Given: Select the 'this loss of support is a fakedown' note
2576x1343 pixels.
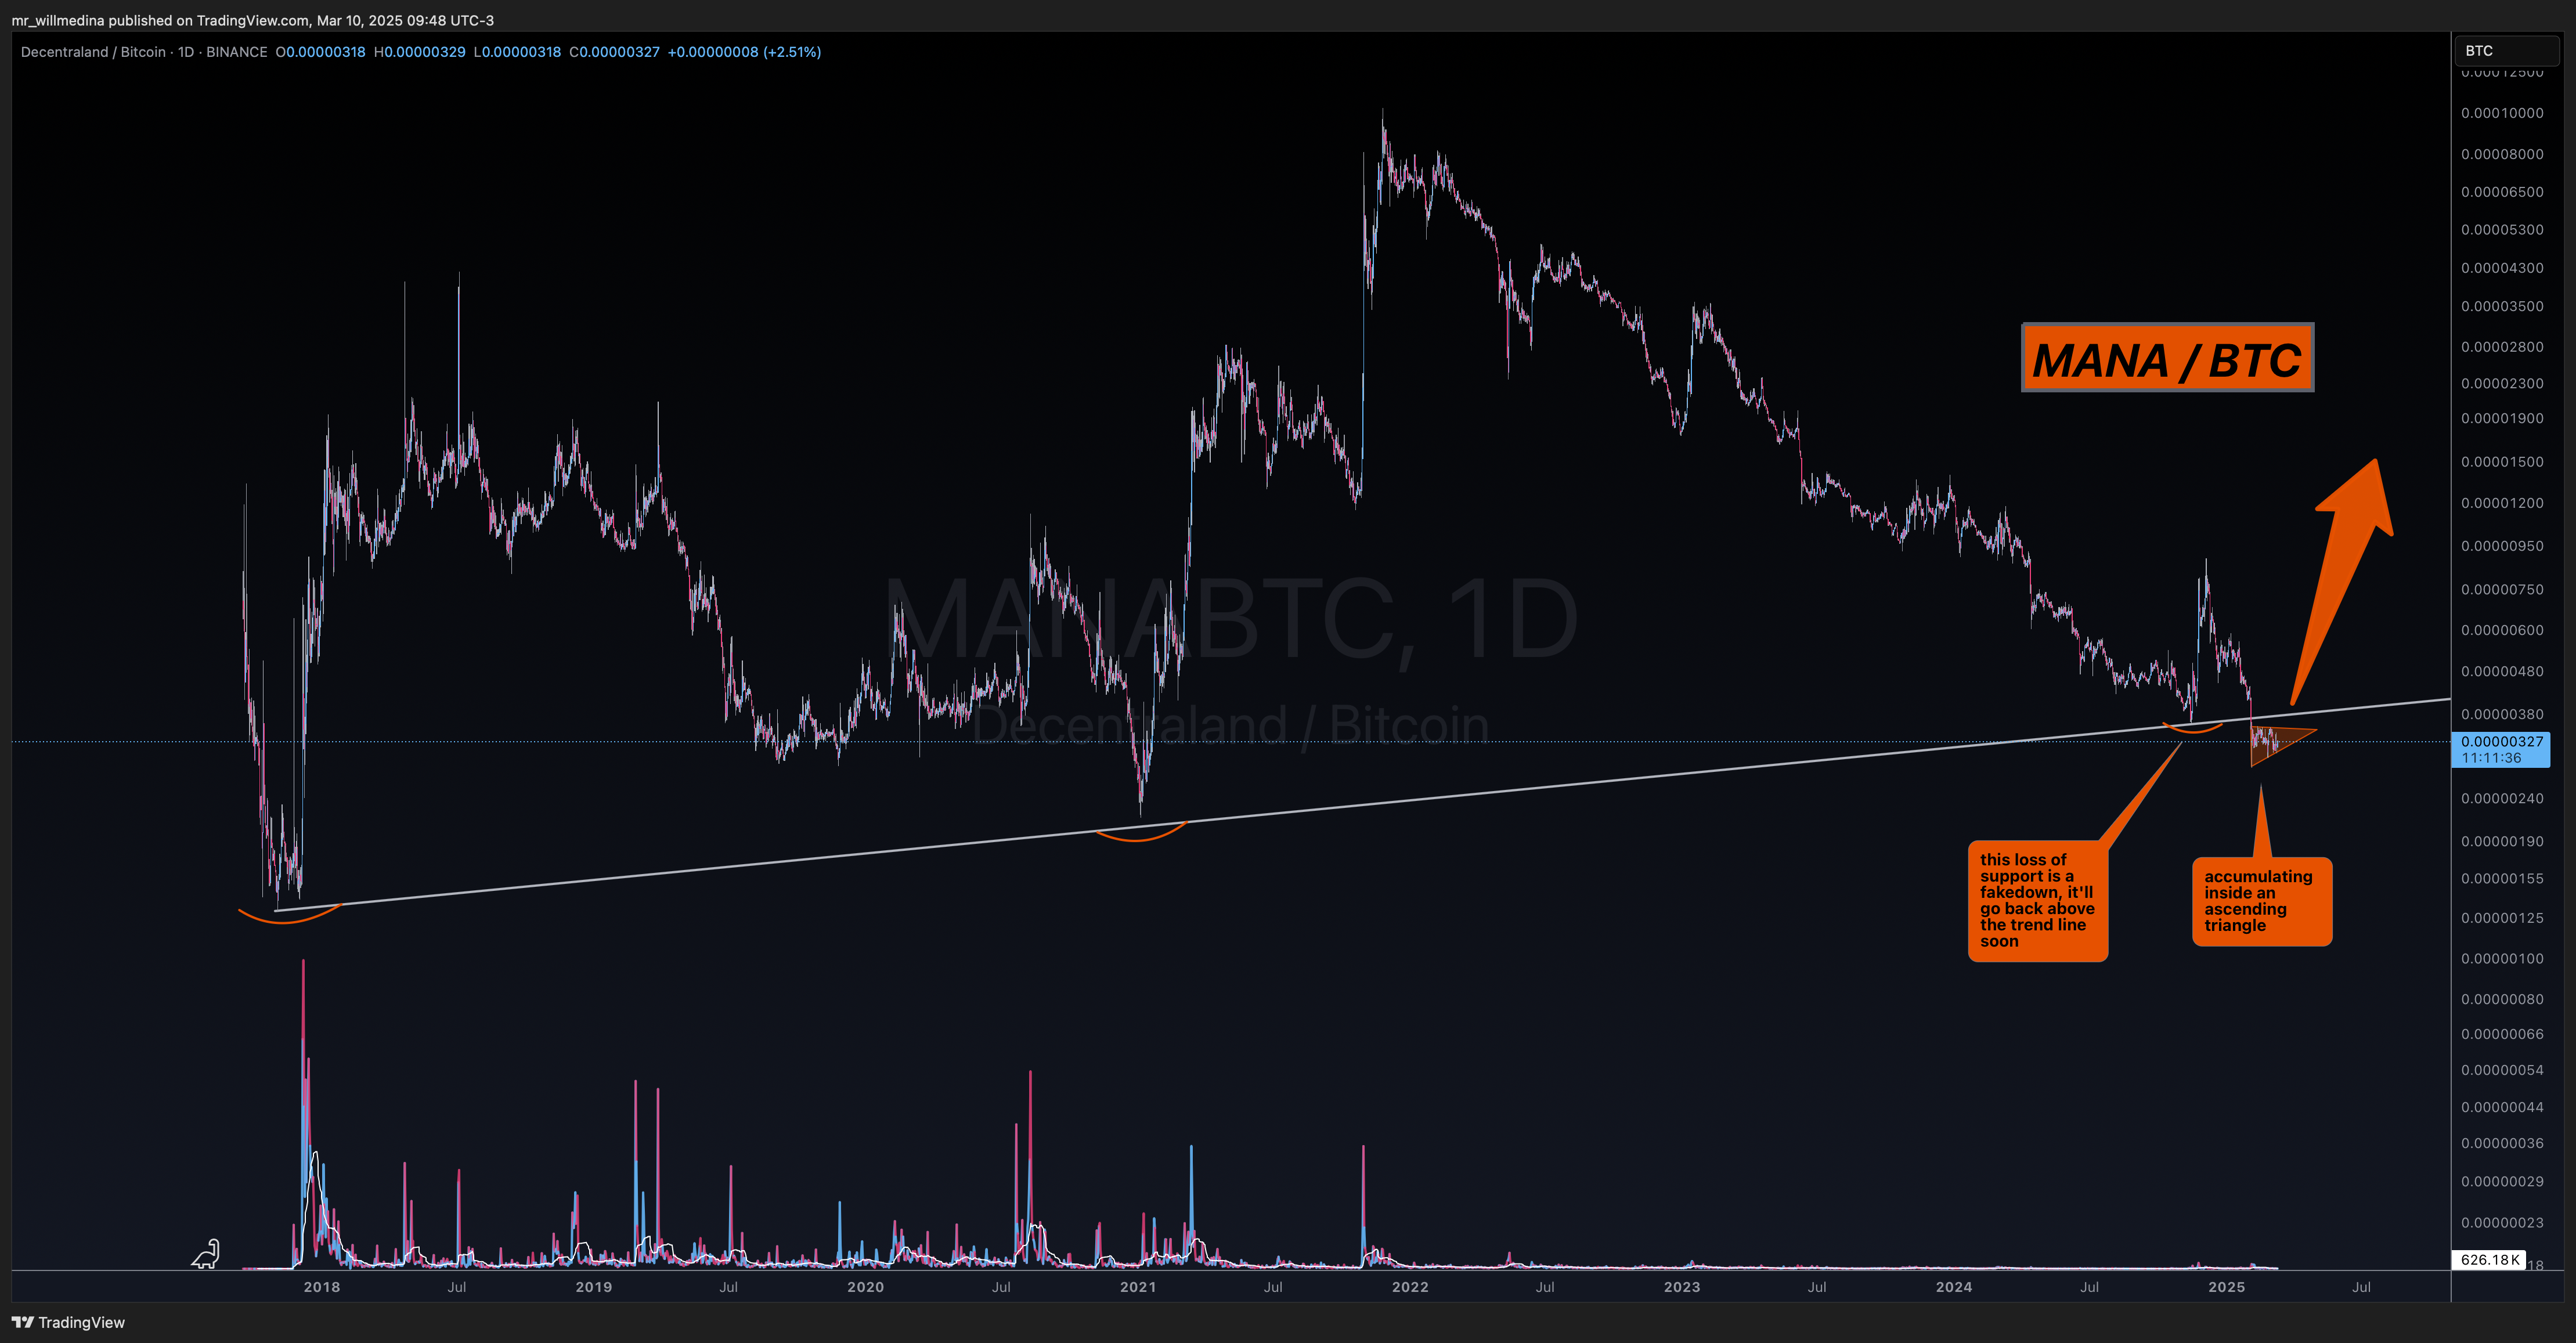Looking at the screenshot, I should point(2038,901).
